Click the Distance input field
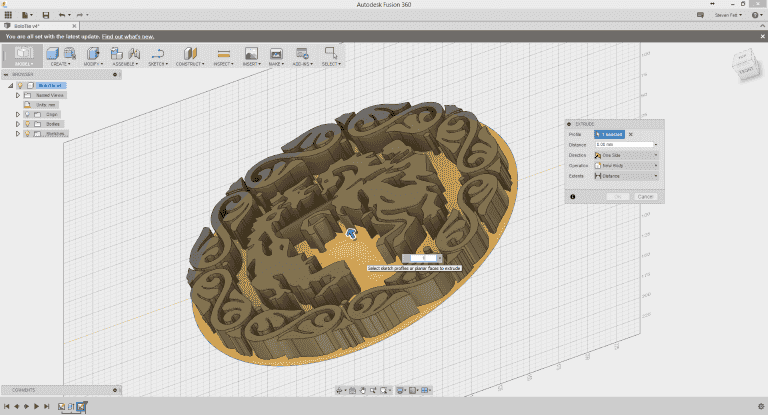The height and width of the screenshot is (415, 768). [624, 145]
